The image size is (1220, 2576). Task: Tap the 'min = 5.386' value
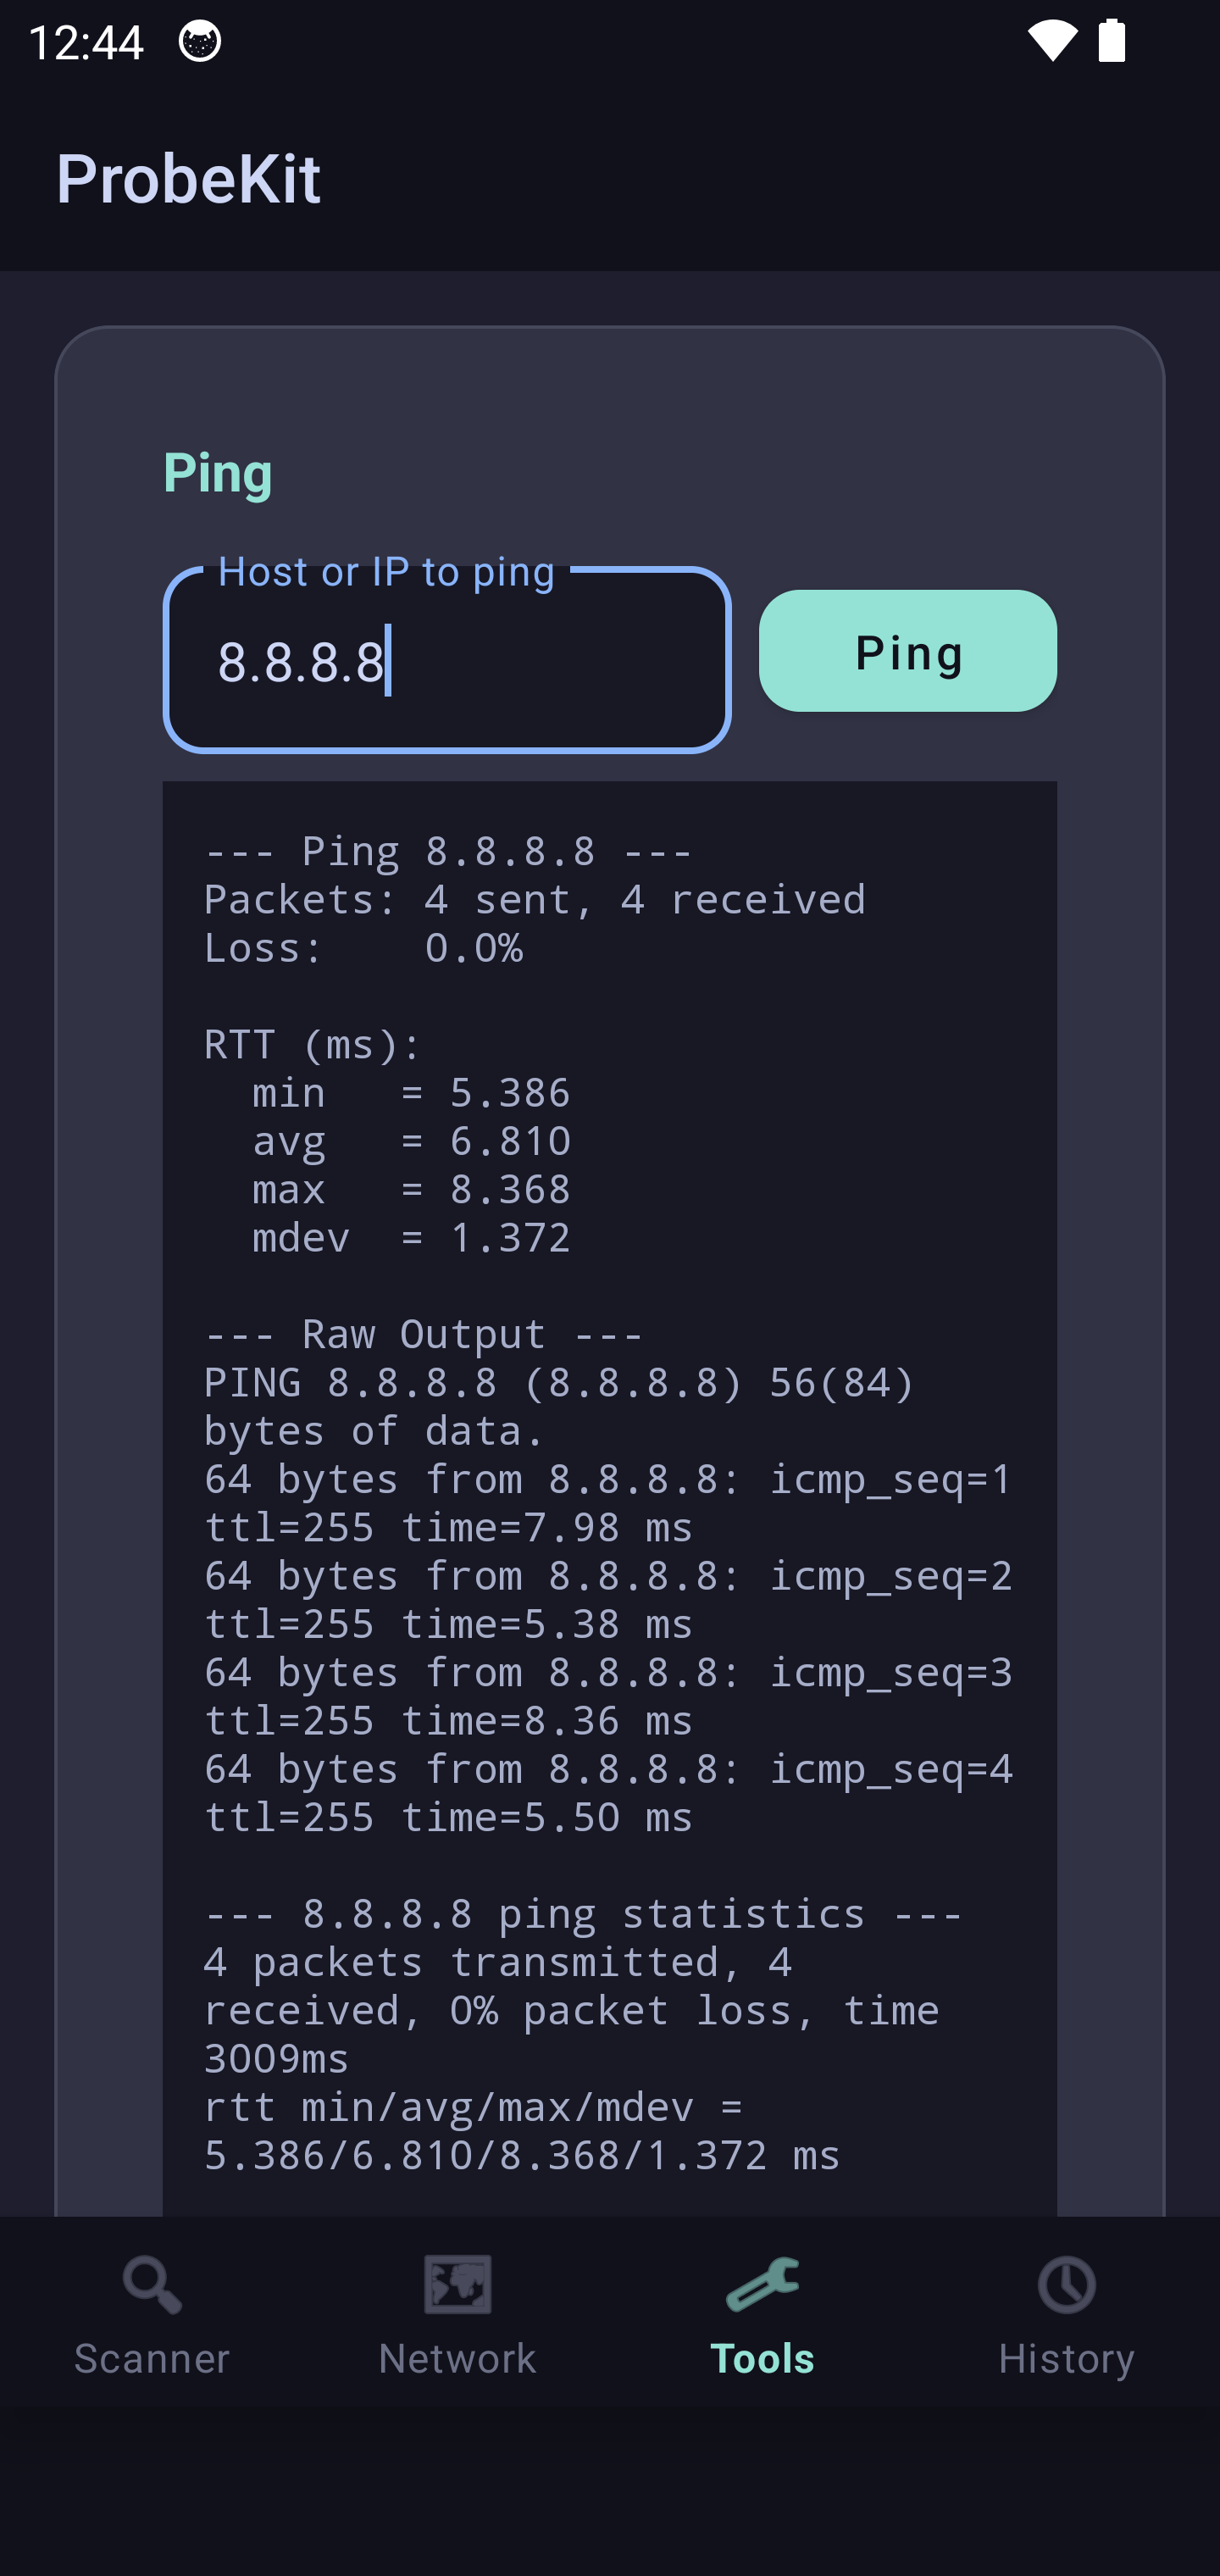tap(411, 1093)
